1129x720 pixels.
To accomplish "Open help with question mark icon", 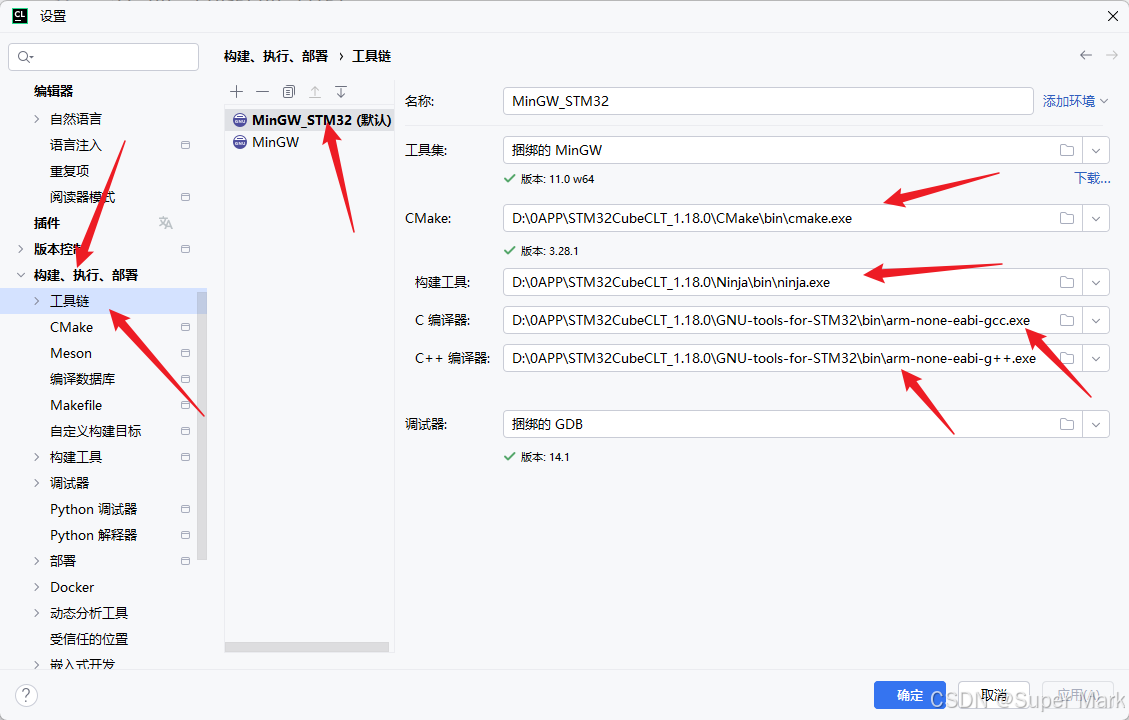I will [x=26, y=696].
